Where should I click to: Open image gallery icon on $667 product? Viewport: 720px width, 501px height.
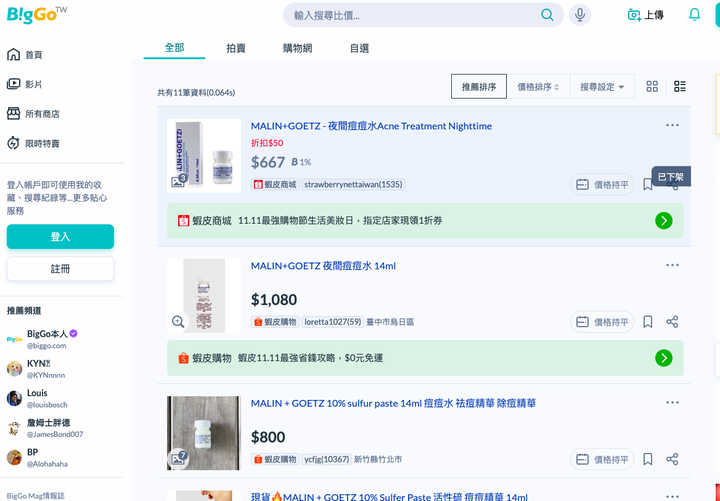(x=179, y=181)
